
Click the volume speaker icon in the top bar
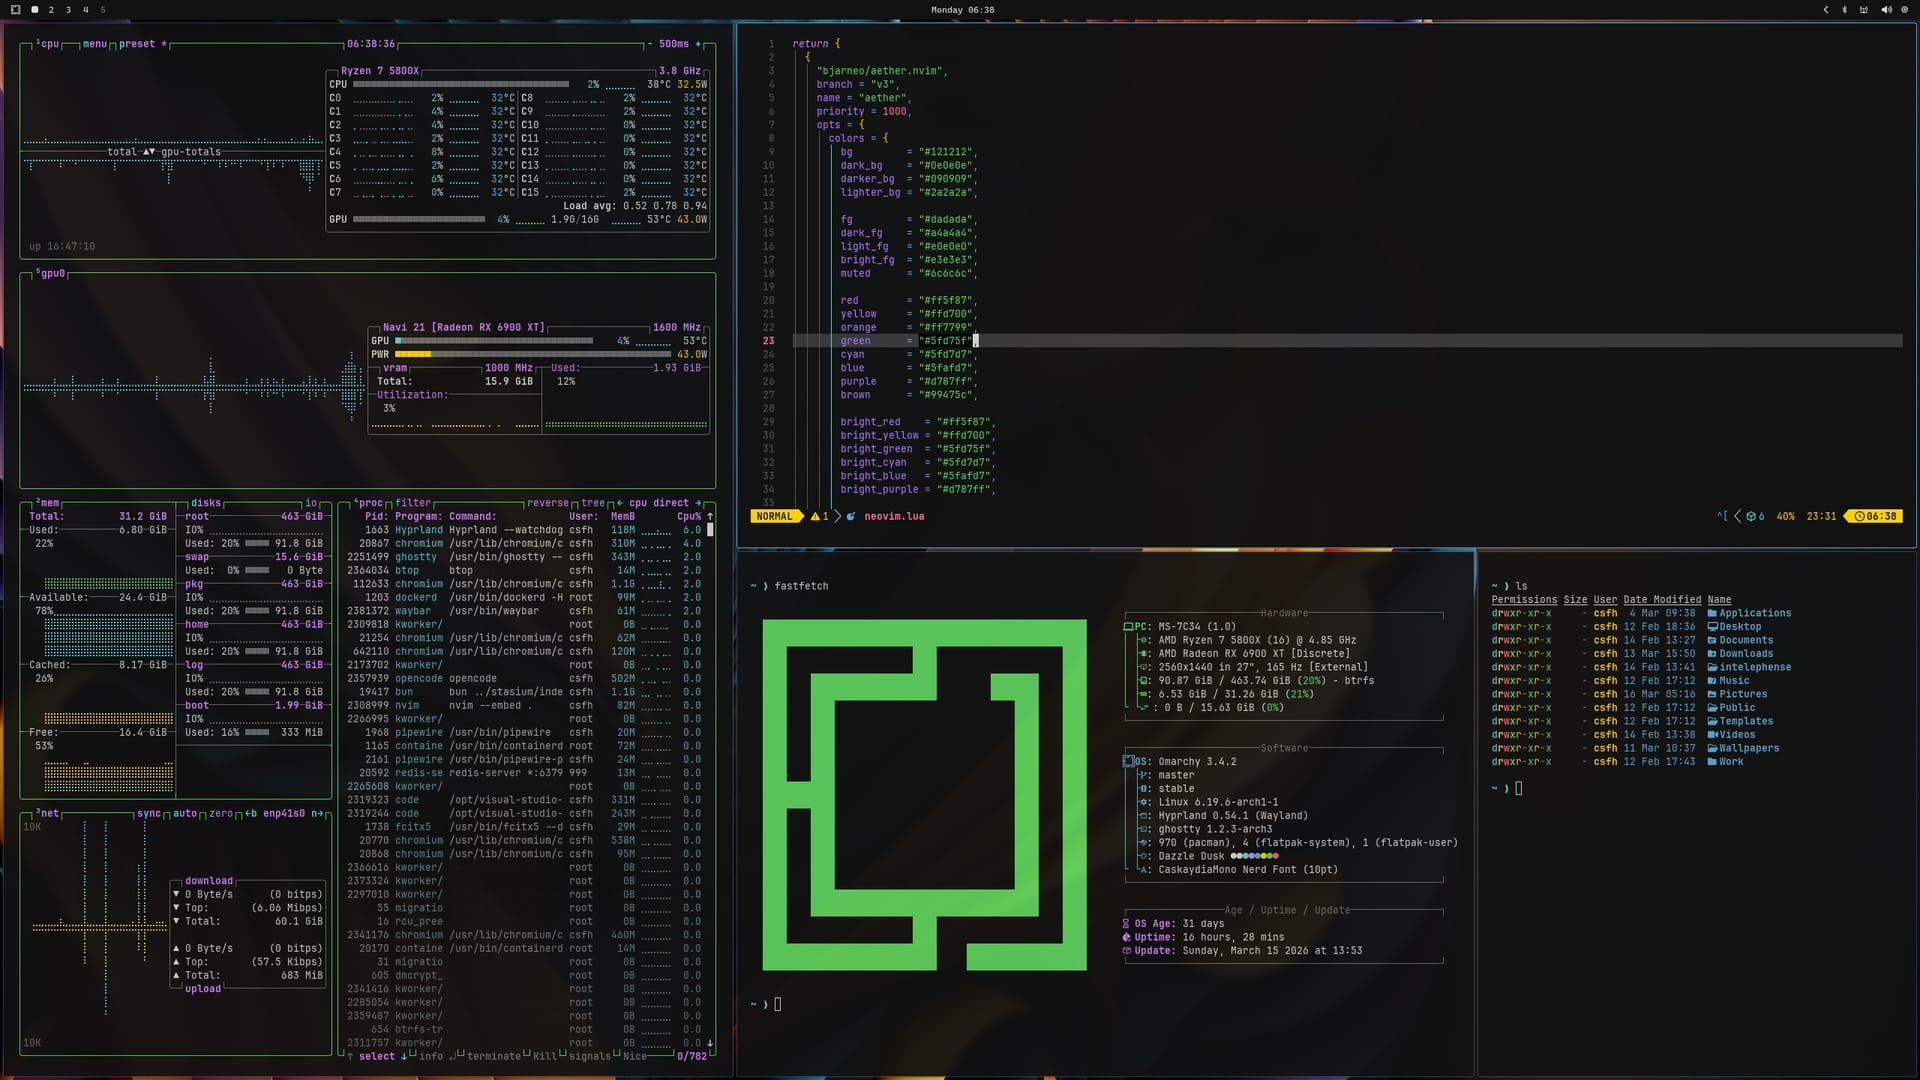point(1886,10)
